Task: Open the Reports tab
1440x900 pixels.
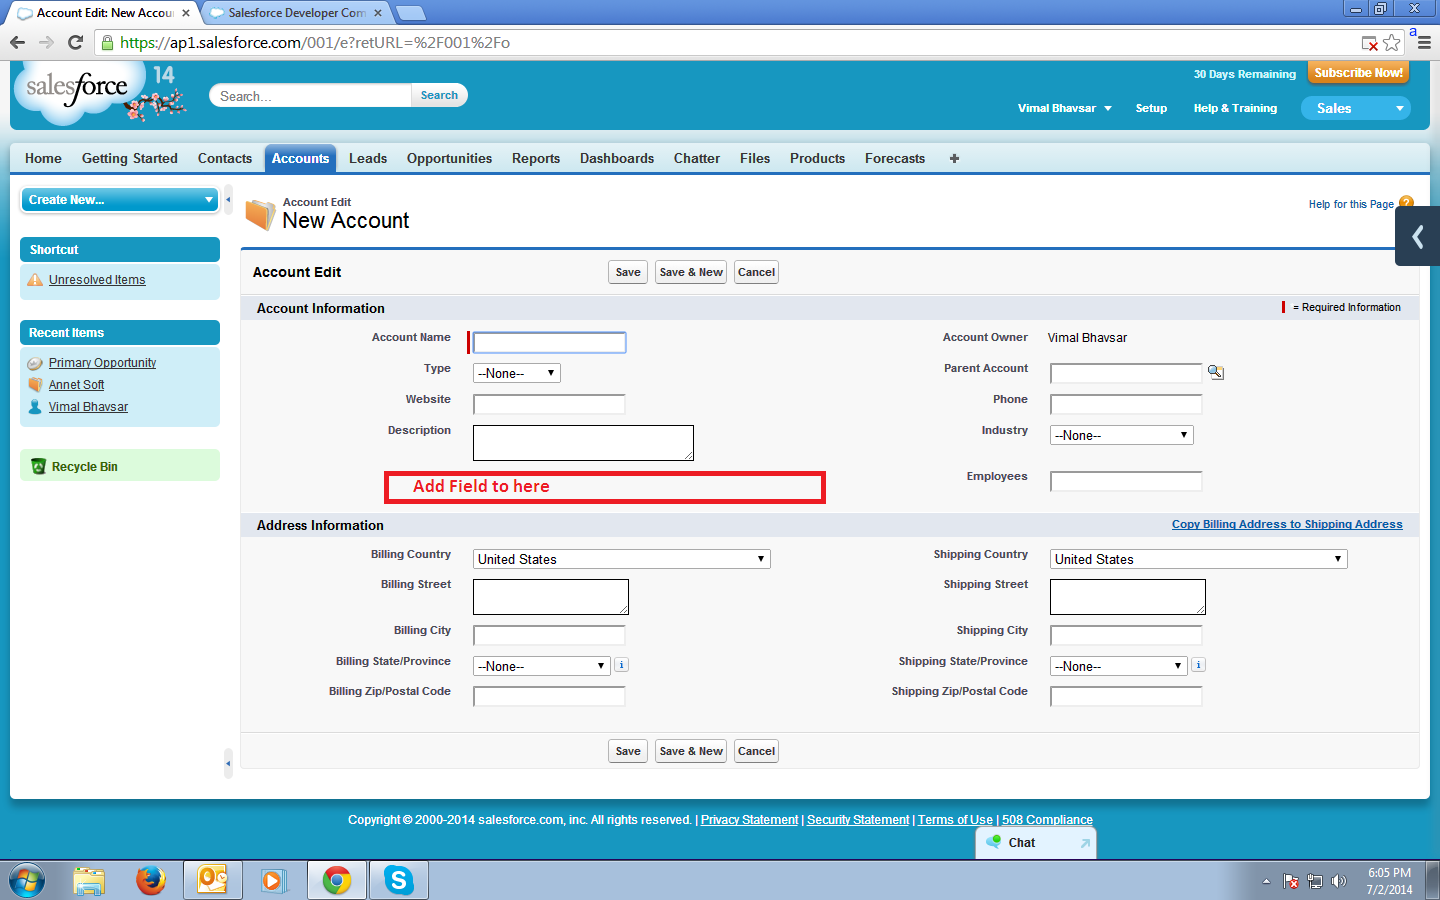Action: click(536, 158)
